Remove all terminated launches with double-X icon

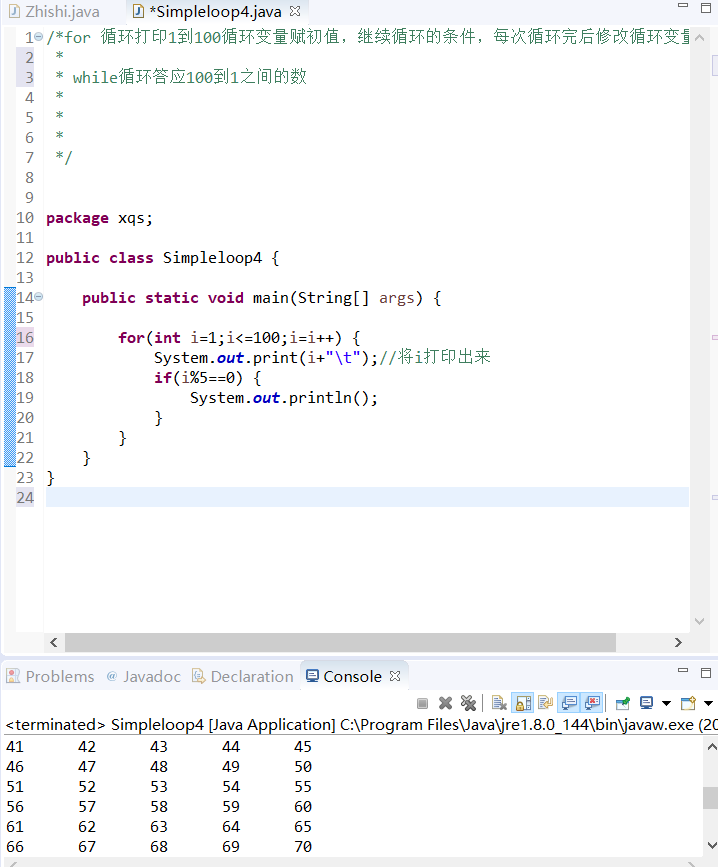(x=468, y=703)
